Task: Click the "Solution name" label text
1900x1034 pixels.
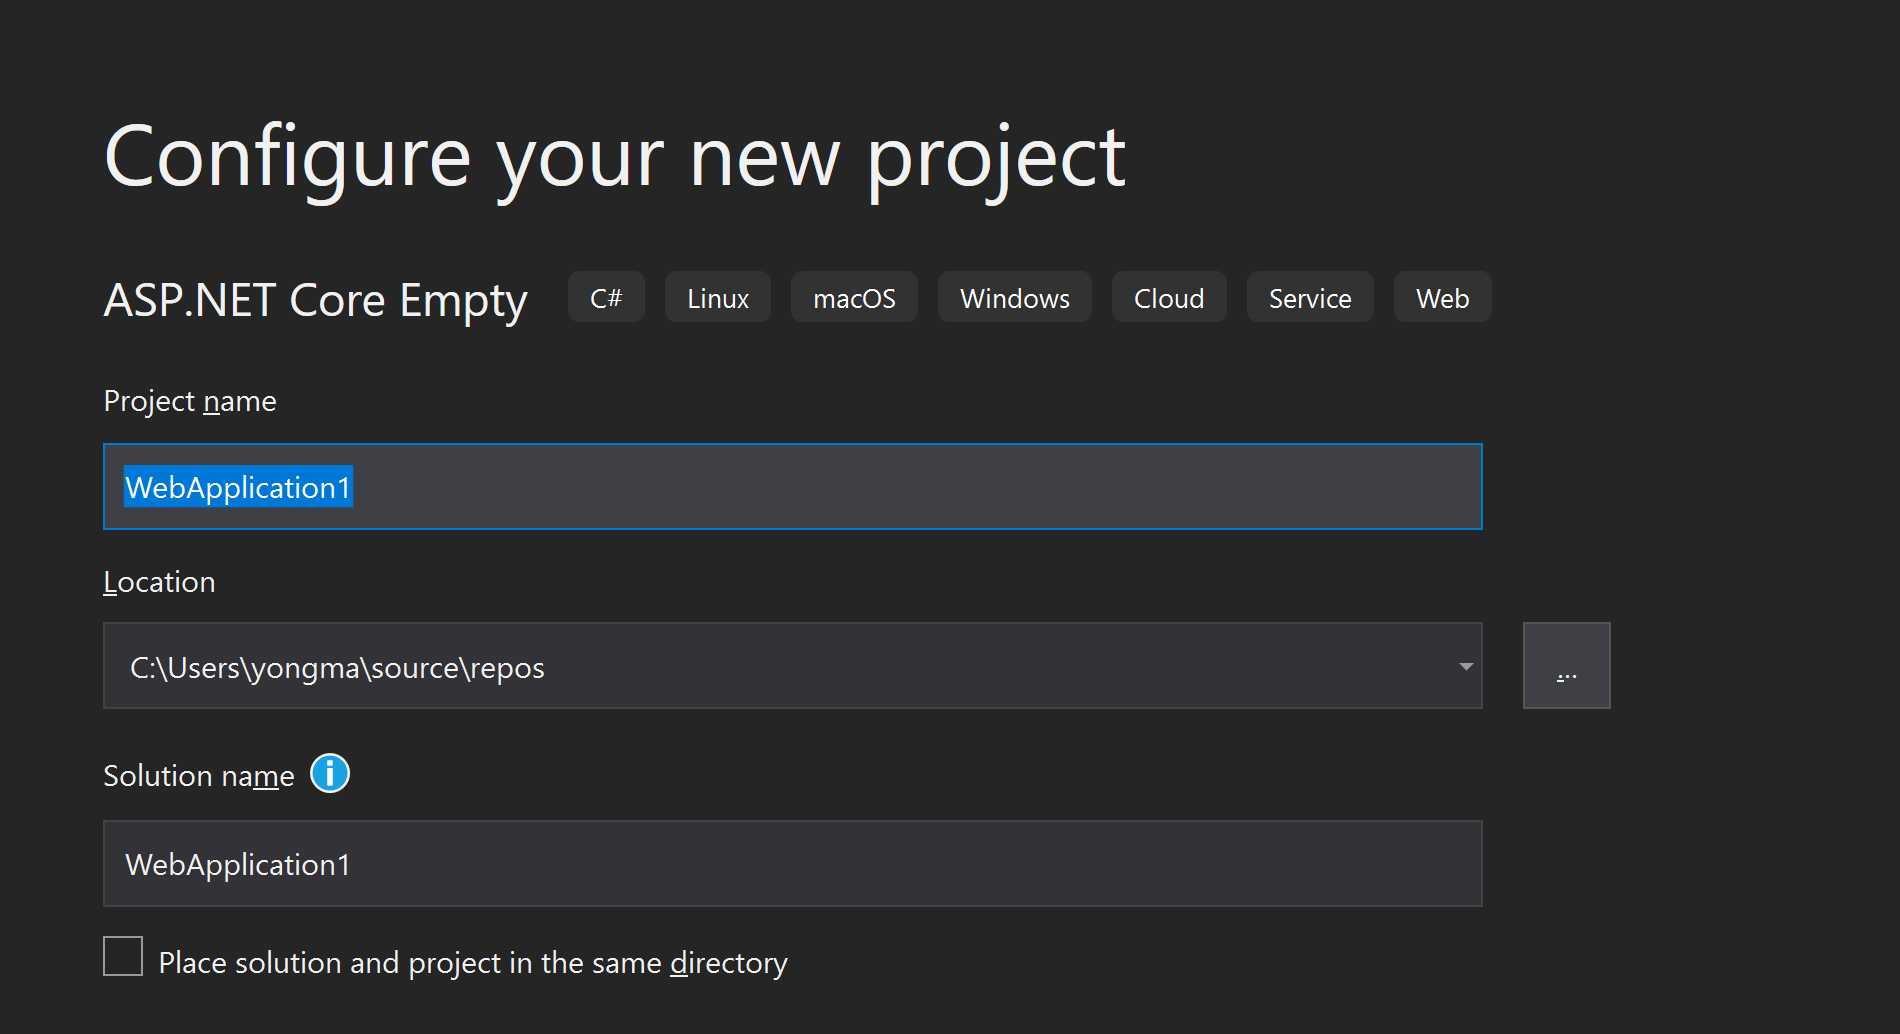Action: pos(199,776)
